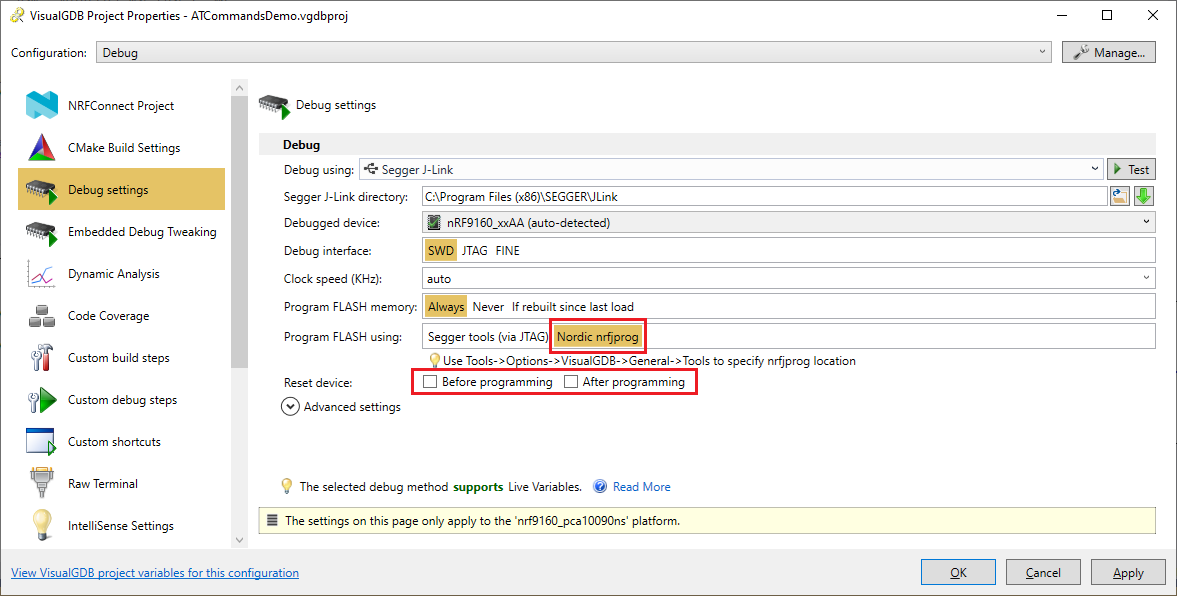Open Custom build steps page
The width and height of the screenshot is (1177, 596).
tap(121, 358)
